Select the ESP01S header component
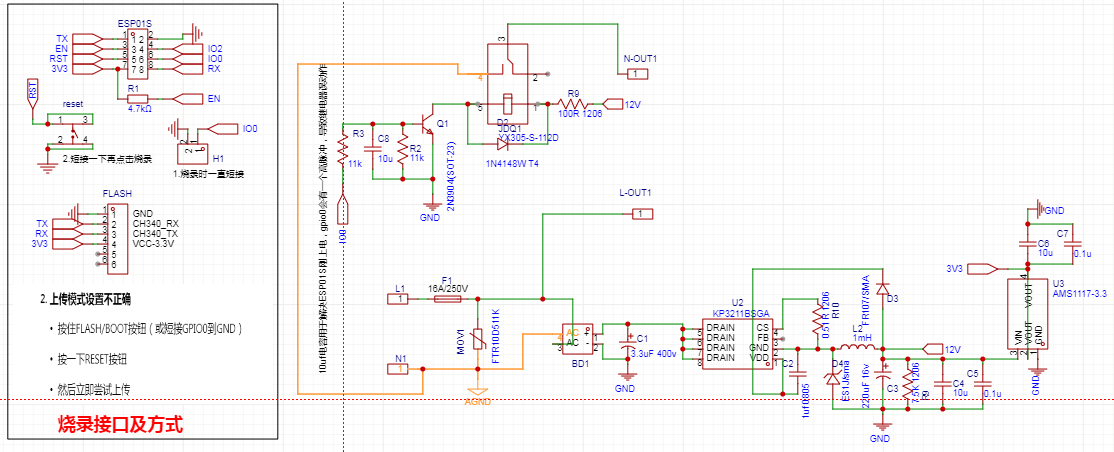 point(138,53)
